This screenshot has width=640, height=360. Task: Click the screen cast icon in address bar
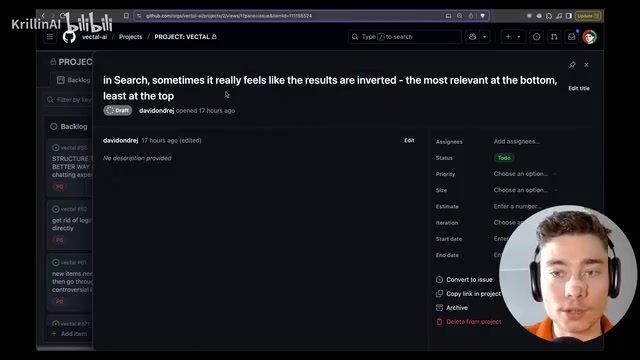point(448,16)
